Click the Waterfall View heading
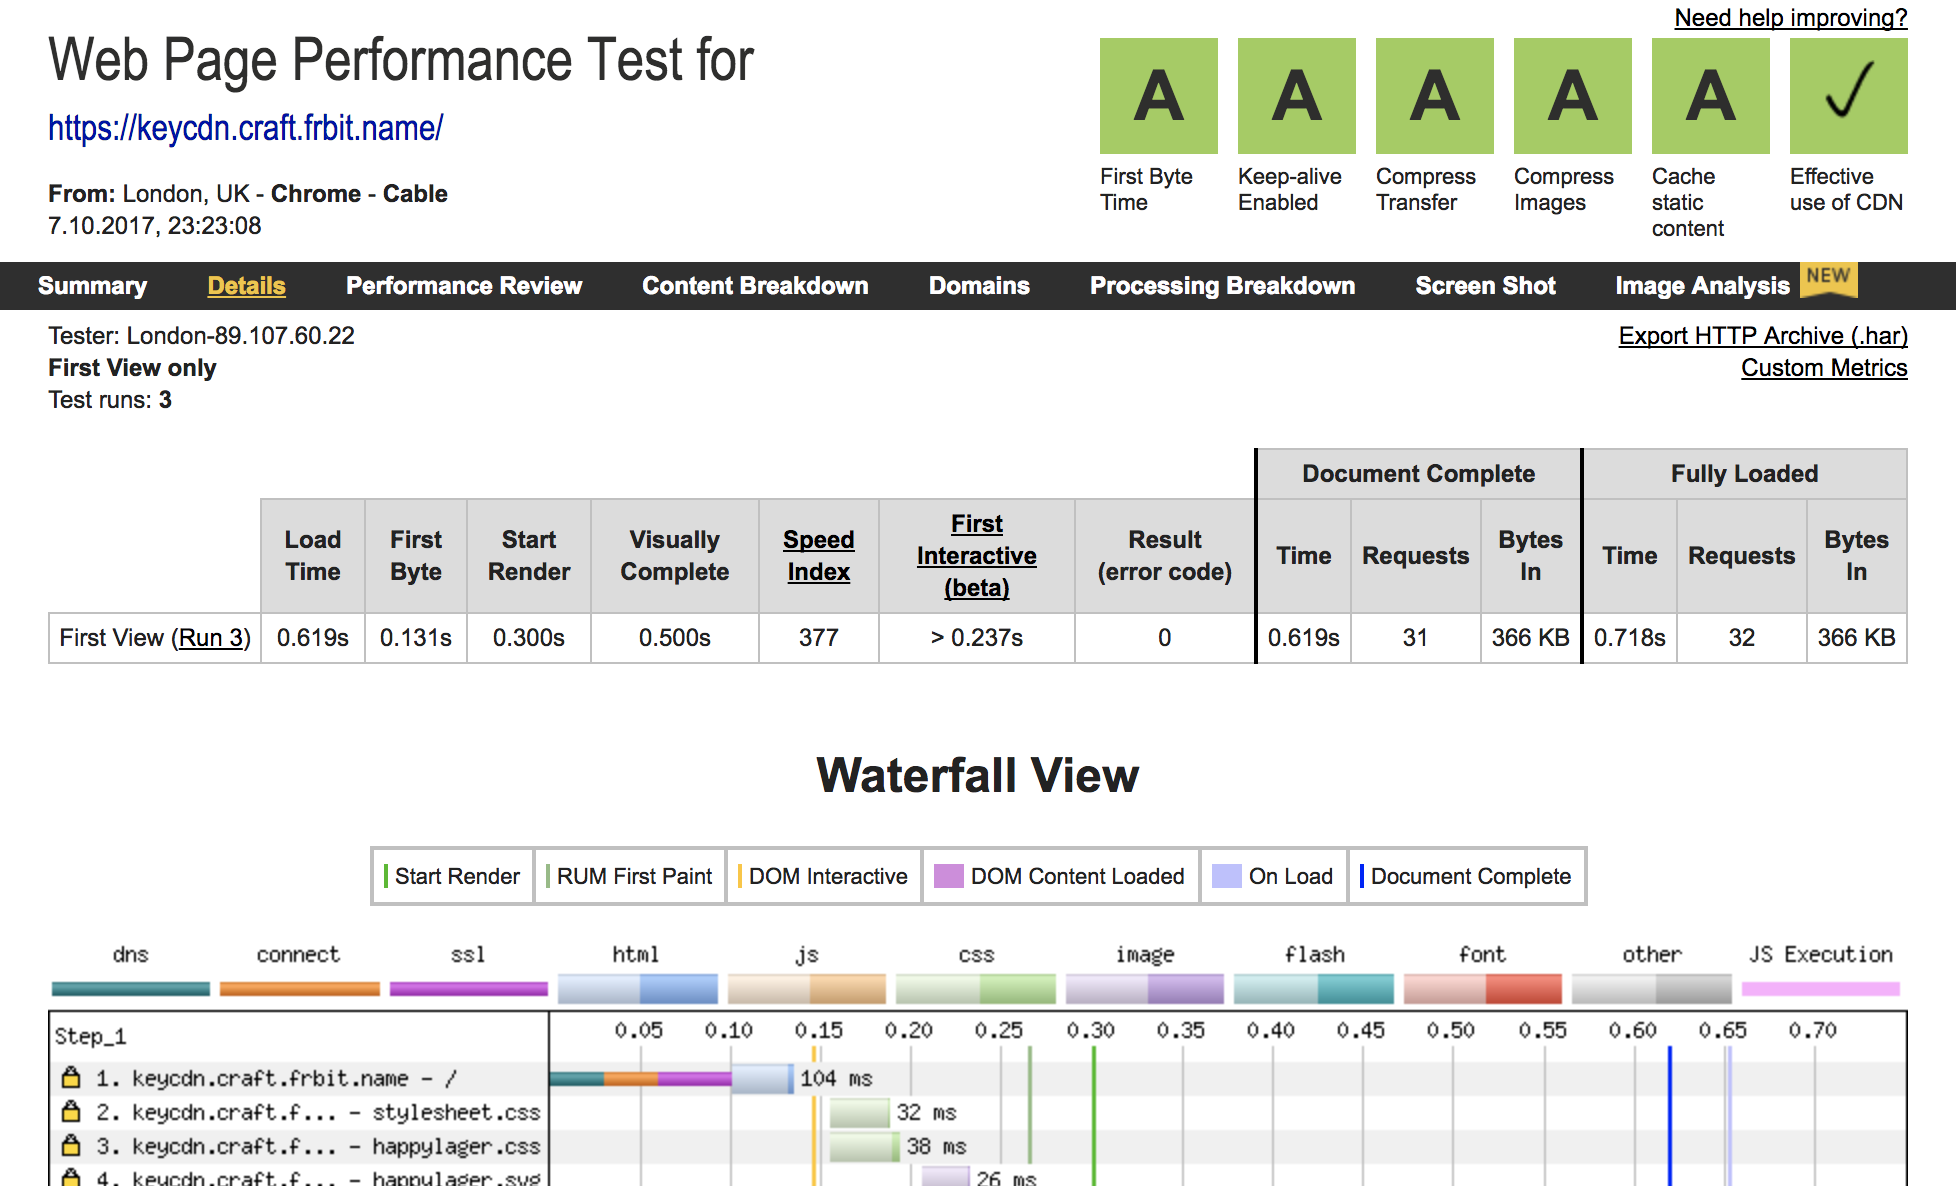The height and width of the screenshot is (1186, 1956). 977,775
